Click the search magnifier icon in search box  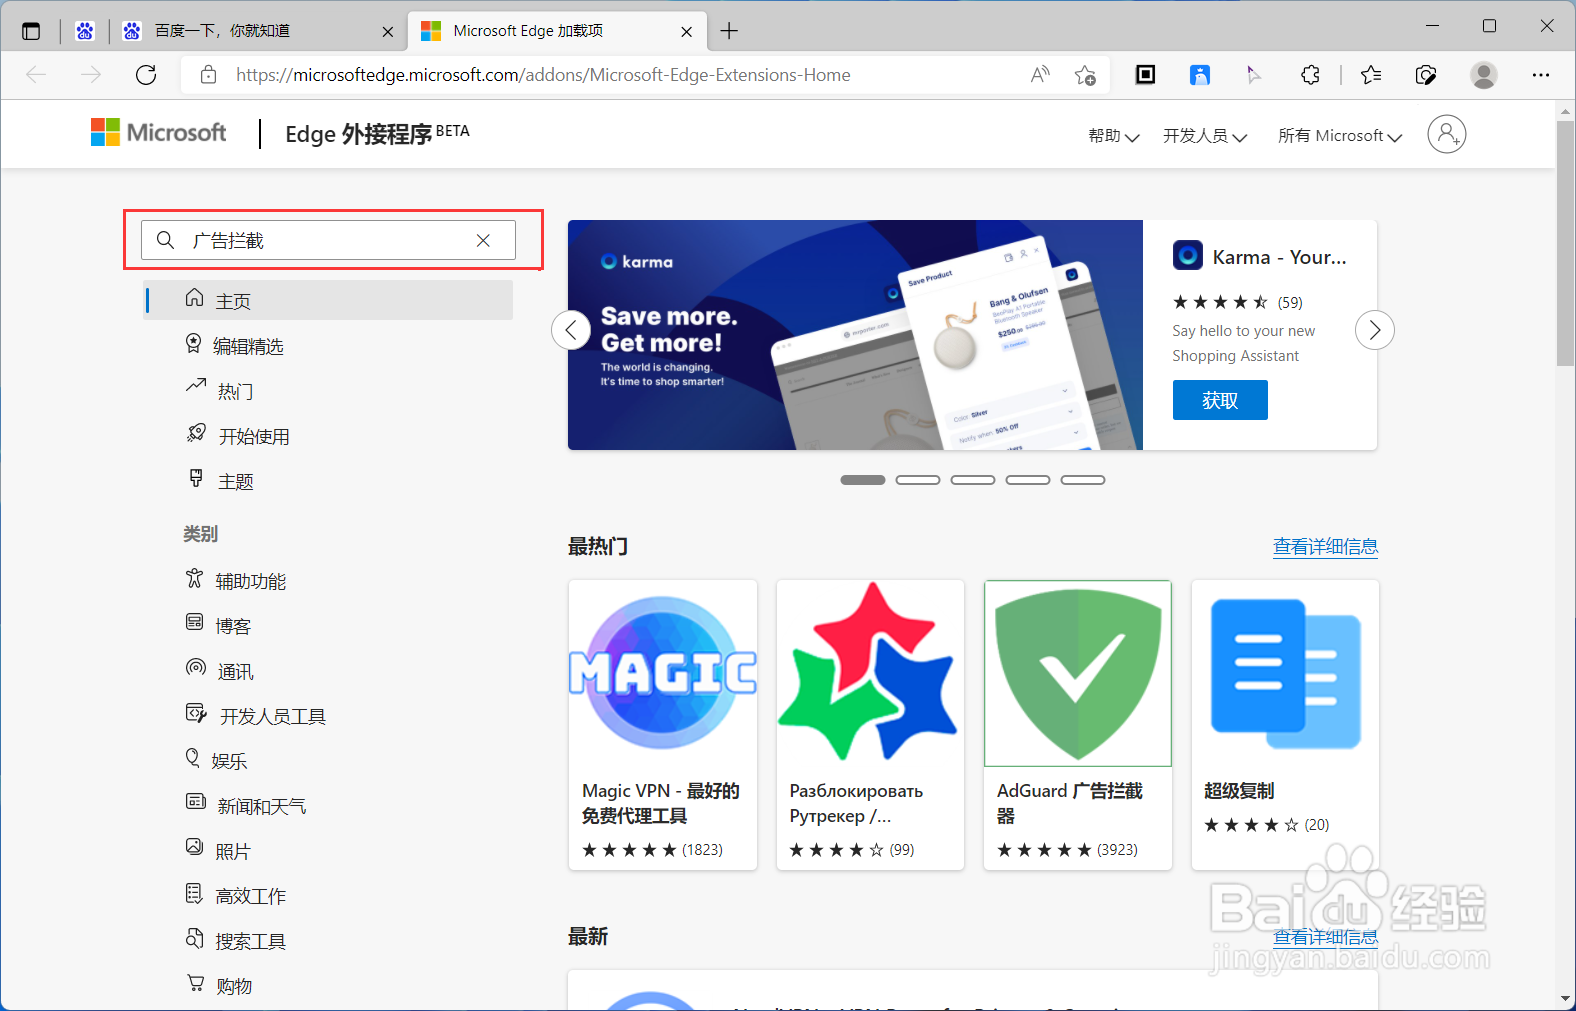click(x=166, y=240)
